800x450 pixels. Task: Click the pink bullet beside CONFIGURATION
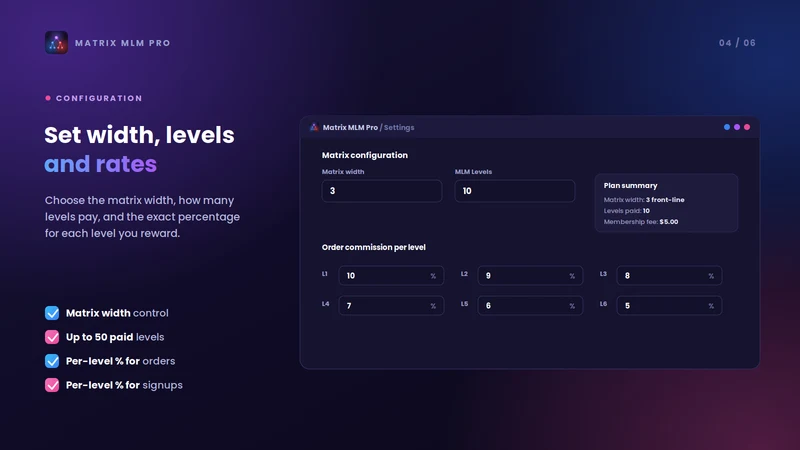pos(48,98)
